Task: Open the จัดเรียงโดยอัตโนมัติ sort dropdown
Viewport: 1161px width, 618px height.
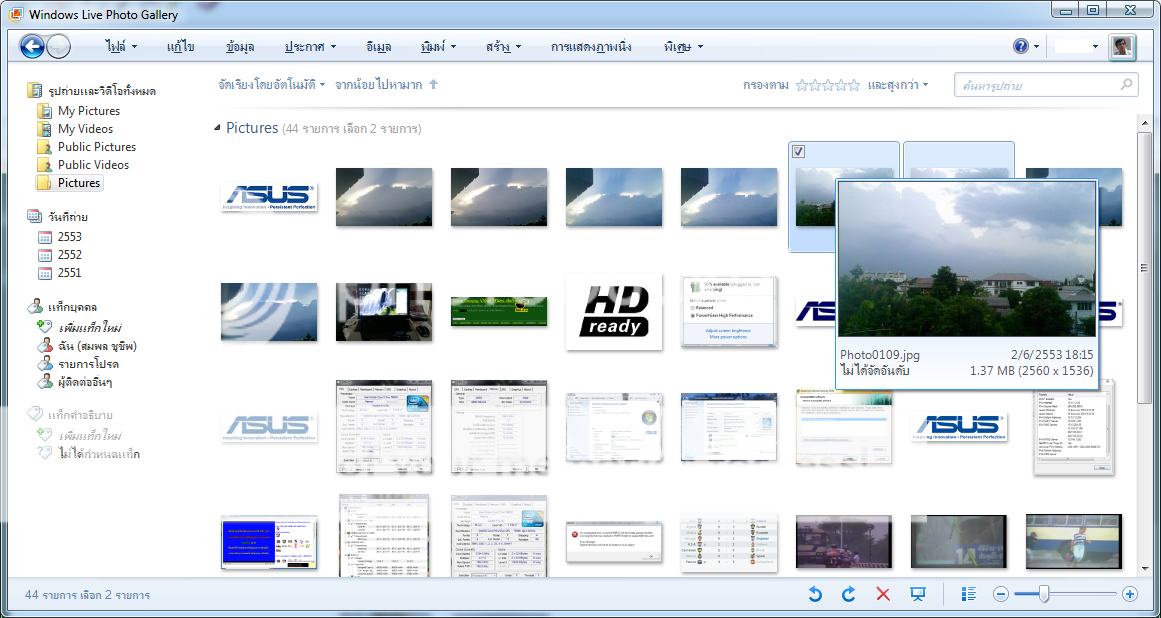Action: [272, 85]
